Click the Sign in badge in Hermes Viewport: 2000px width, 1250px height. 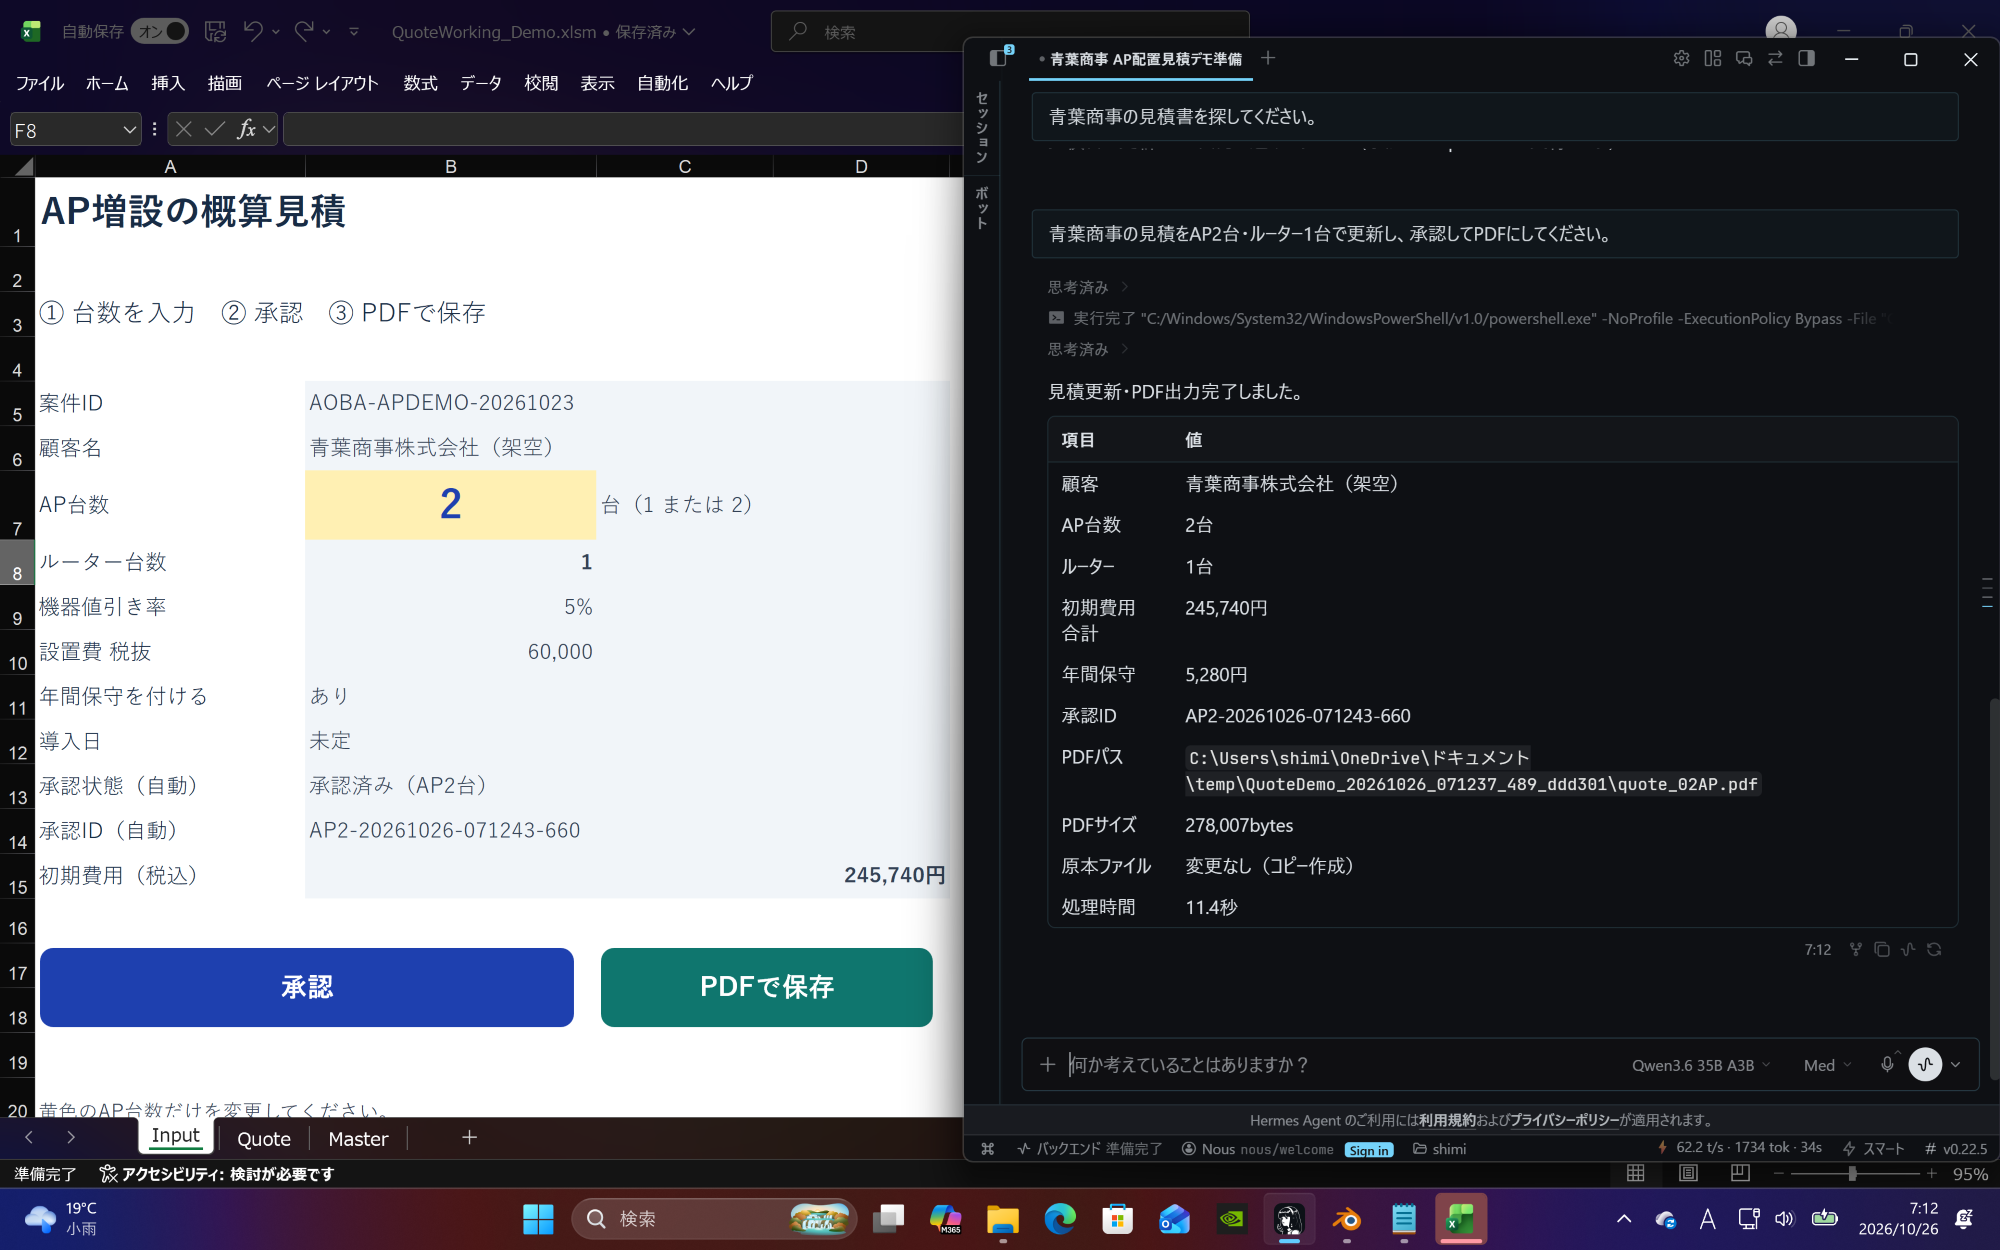click(x=1368, y=1150)
